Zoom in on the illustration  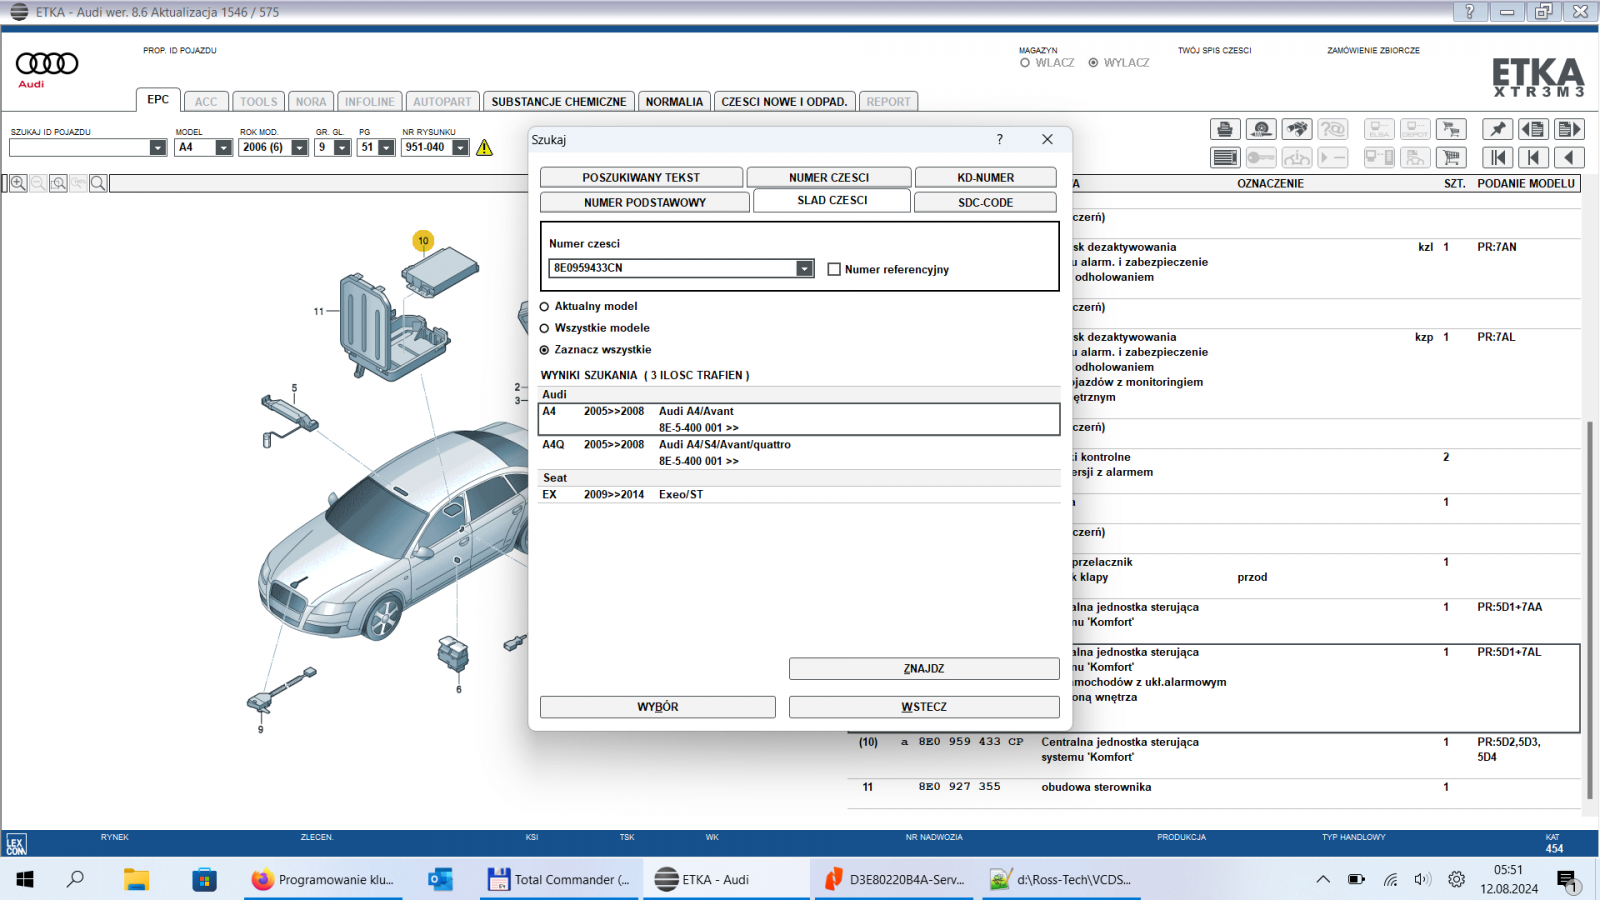coord(18,183)
